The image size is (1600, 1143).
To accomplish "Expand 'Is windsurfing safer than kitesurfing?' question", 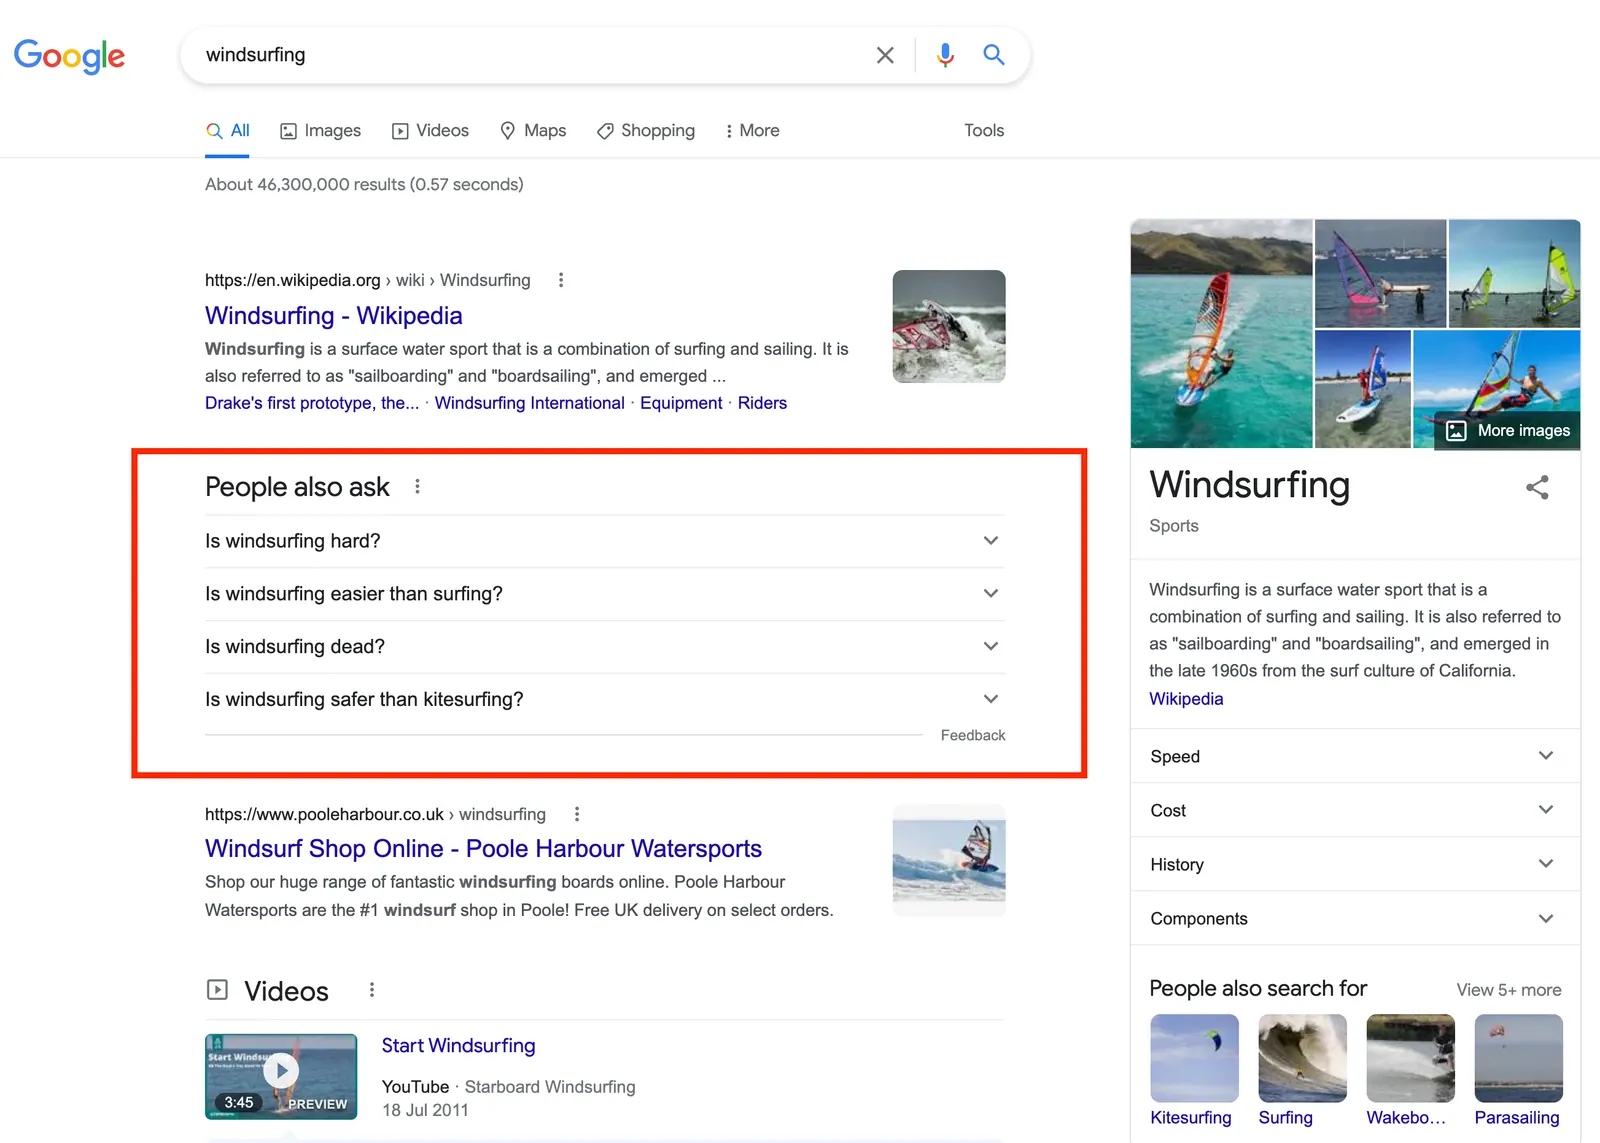I will click(x=604, y=700).
